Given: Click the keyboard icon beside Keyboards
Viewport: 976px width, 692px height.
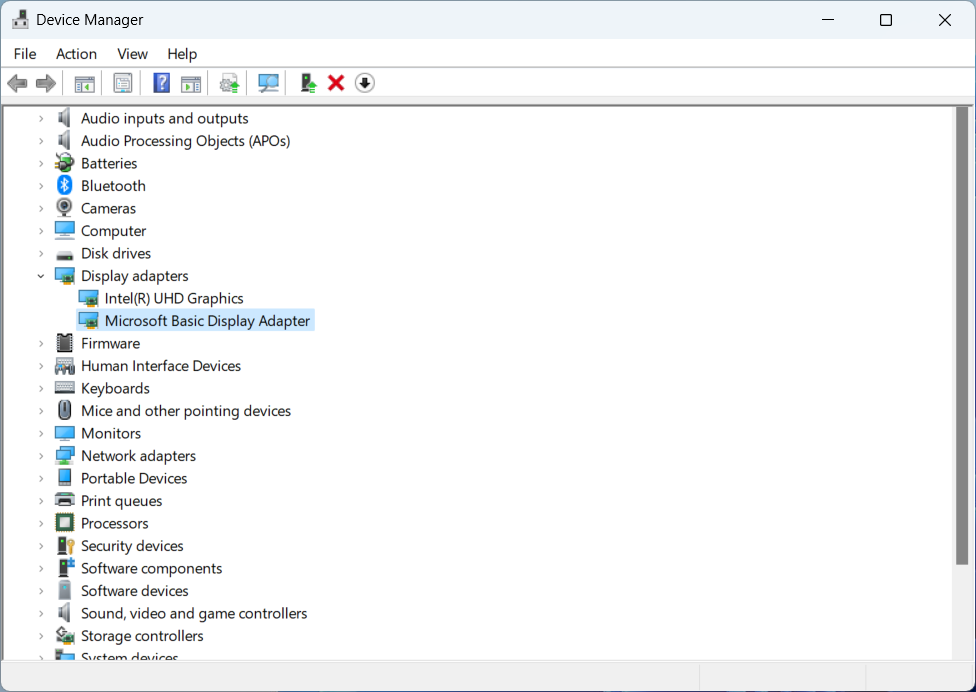Looking at the screenshot, I should [x=65, y=388].
